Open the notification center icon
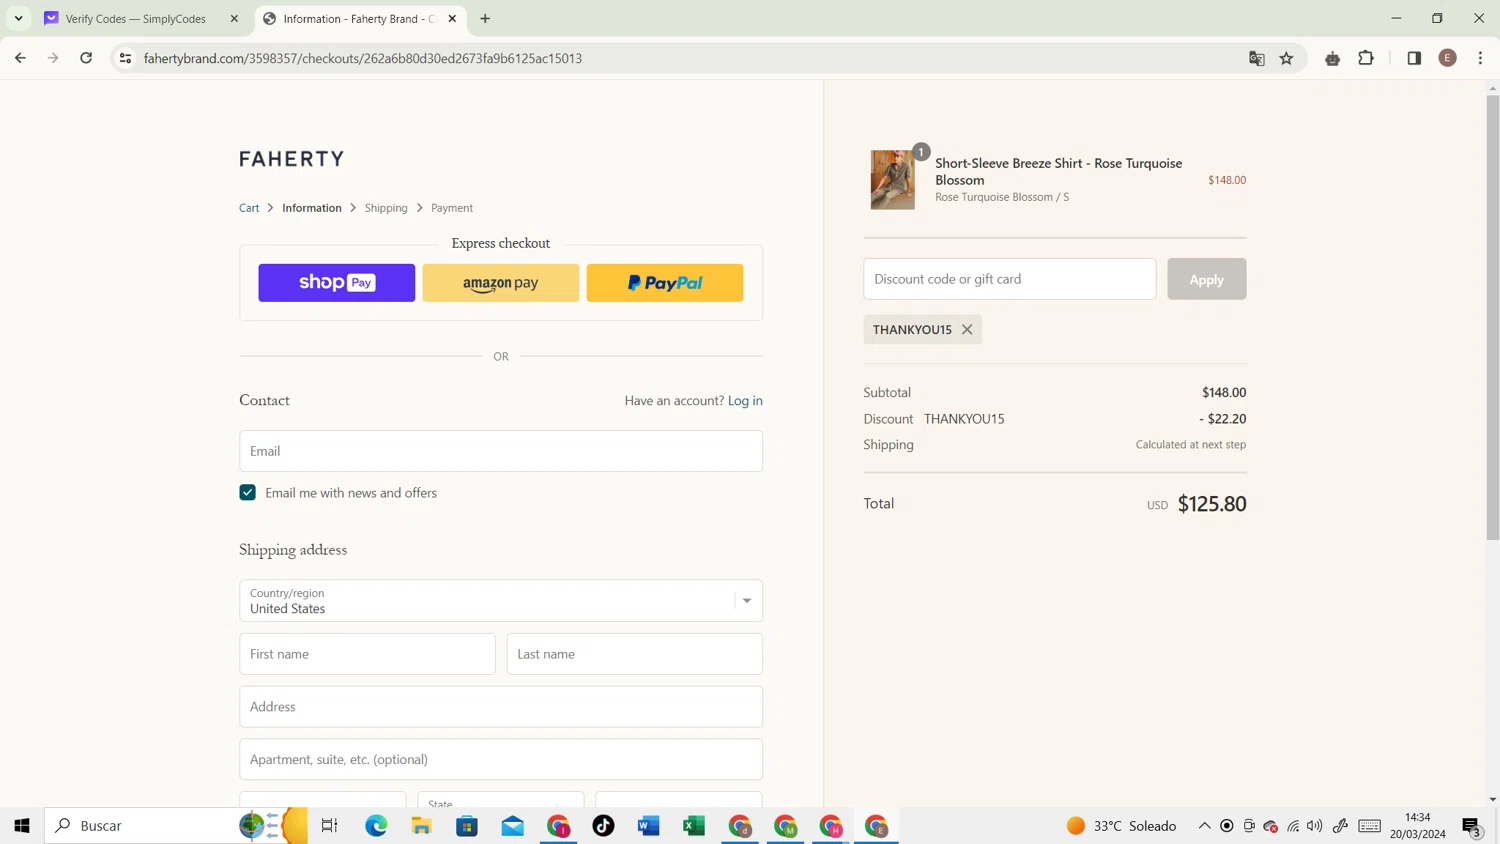This screenshot has width=1500, height=844. pyautogui.click(x=1471, y=826)
